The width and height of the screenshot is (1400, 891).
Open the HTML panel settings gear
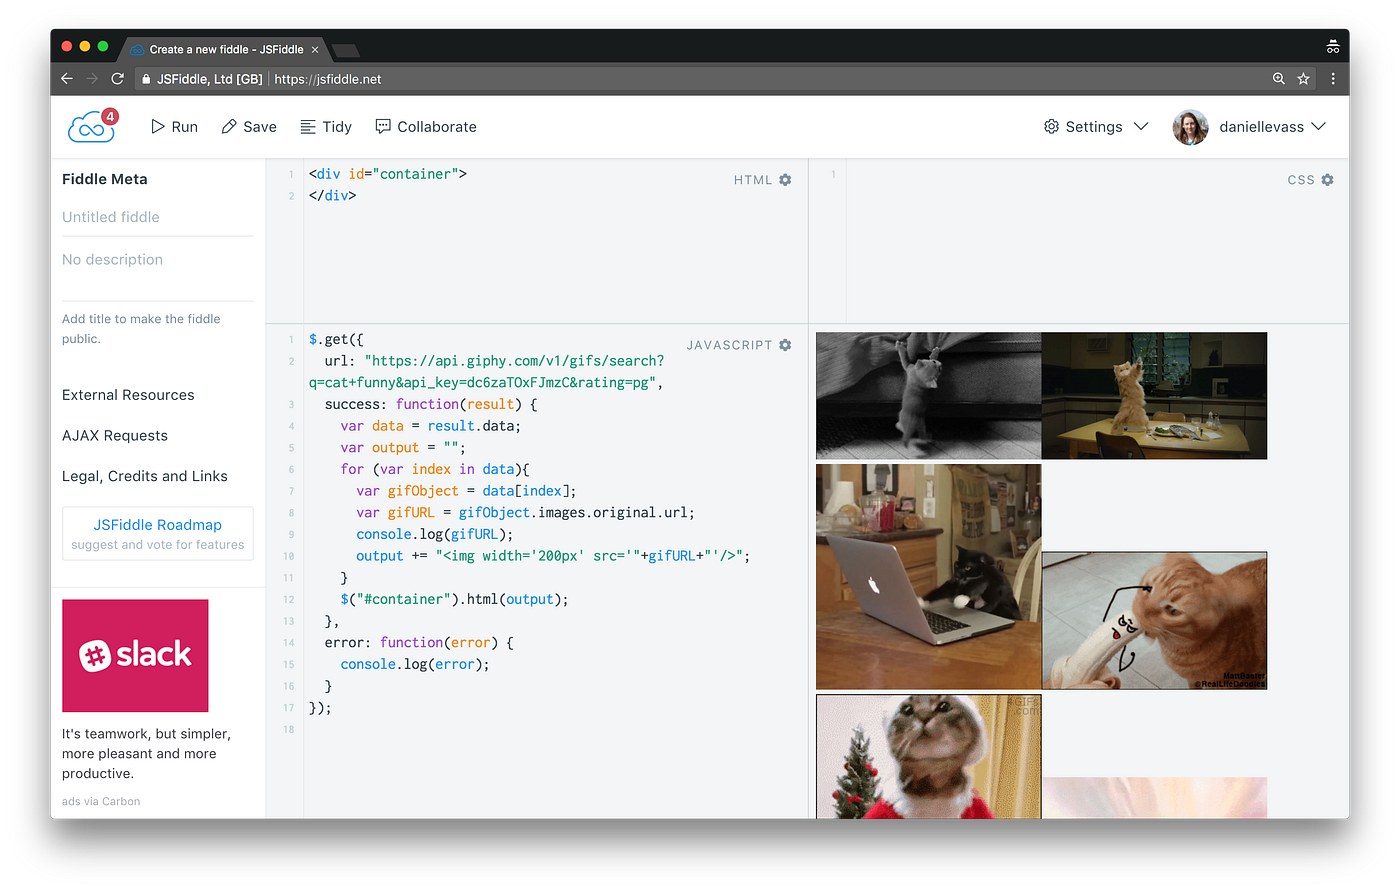click(x=784, y=180)
